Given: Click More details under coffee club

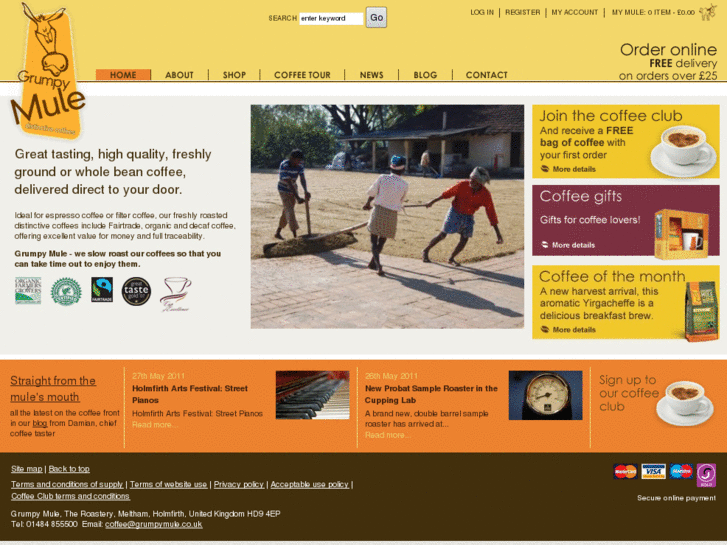Looking at the screenshot, I should 574,169.
